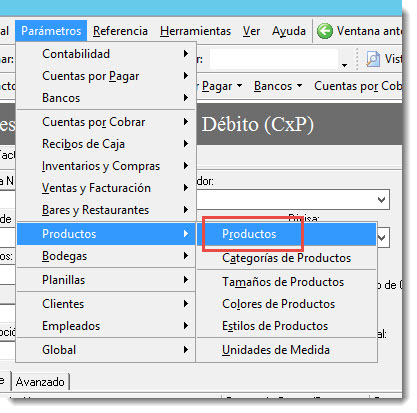Image resolution: width=417 pixels, height=413 pixels.
Task: Switch to the Avanzado tab
Action: 40,382
